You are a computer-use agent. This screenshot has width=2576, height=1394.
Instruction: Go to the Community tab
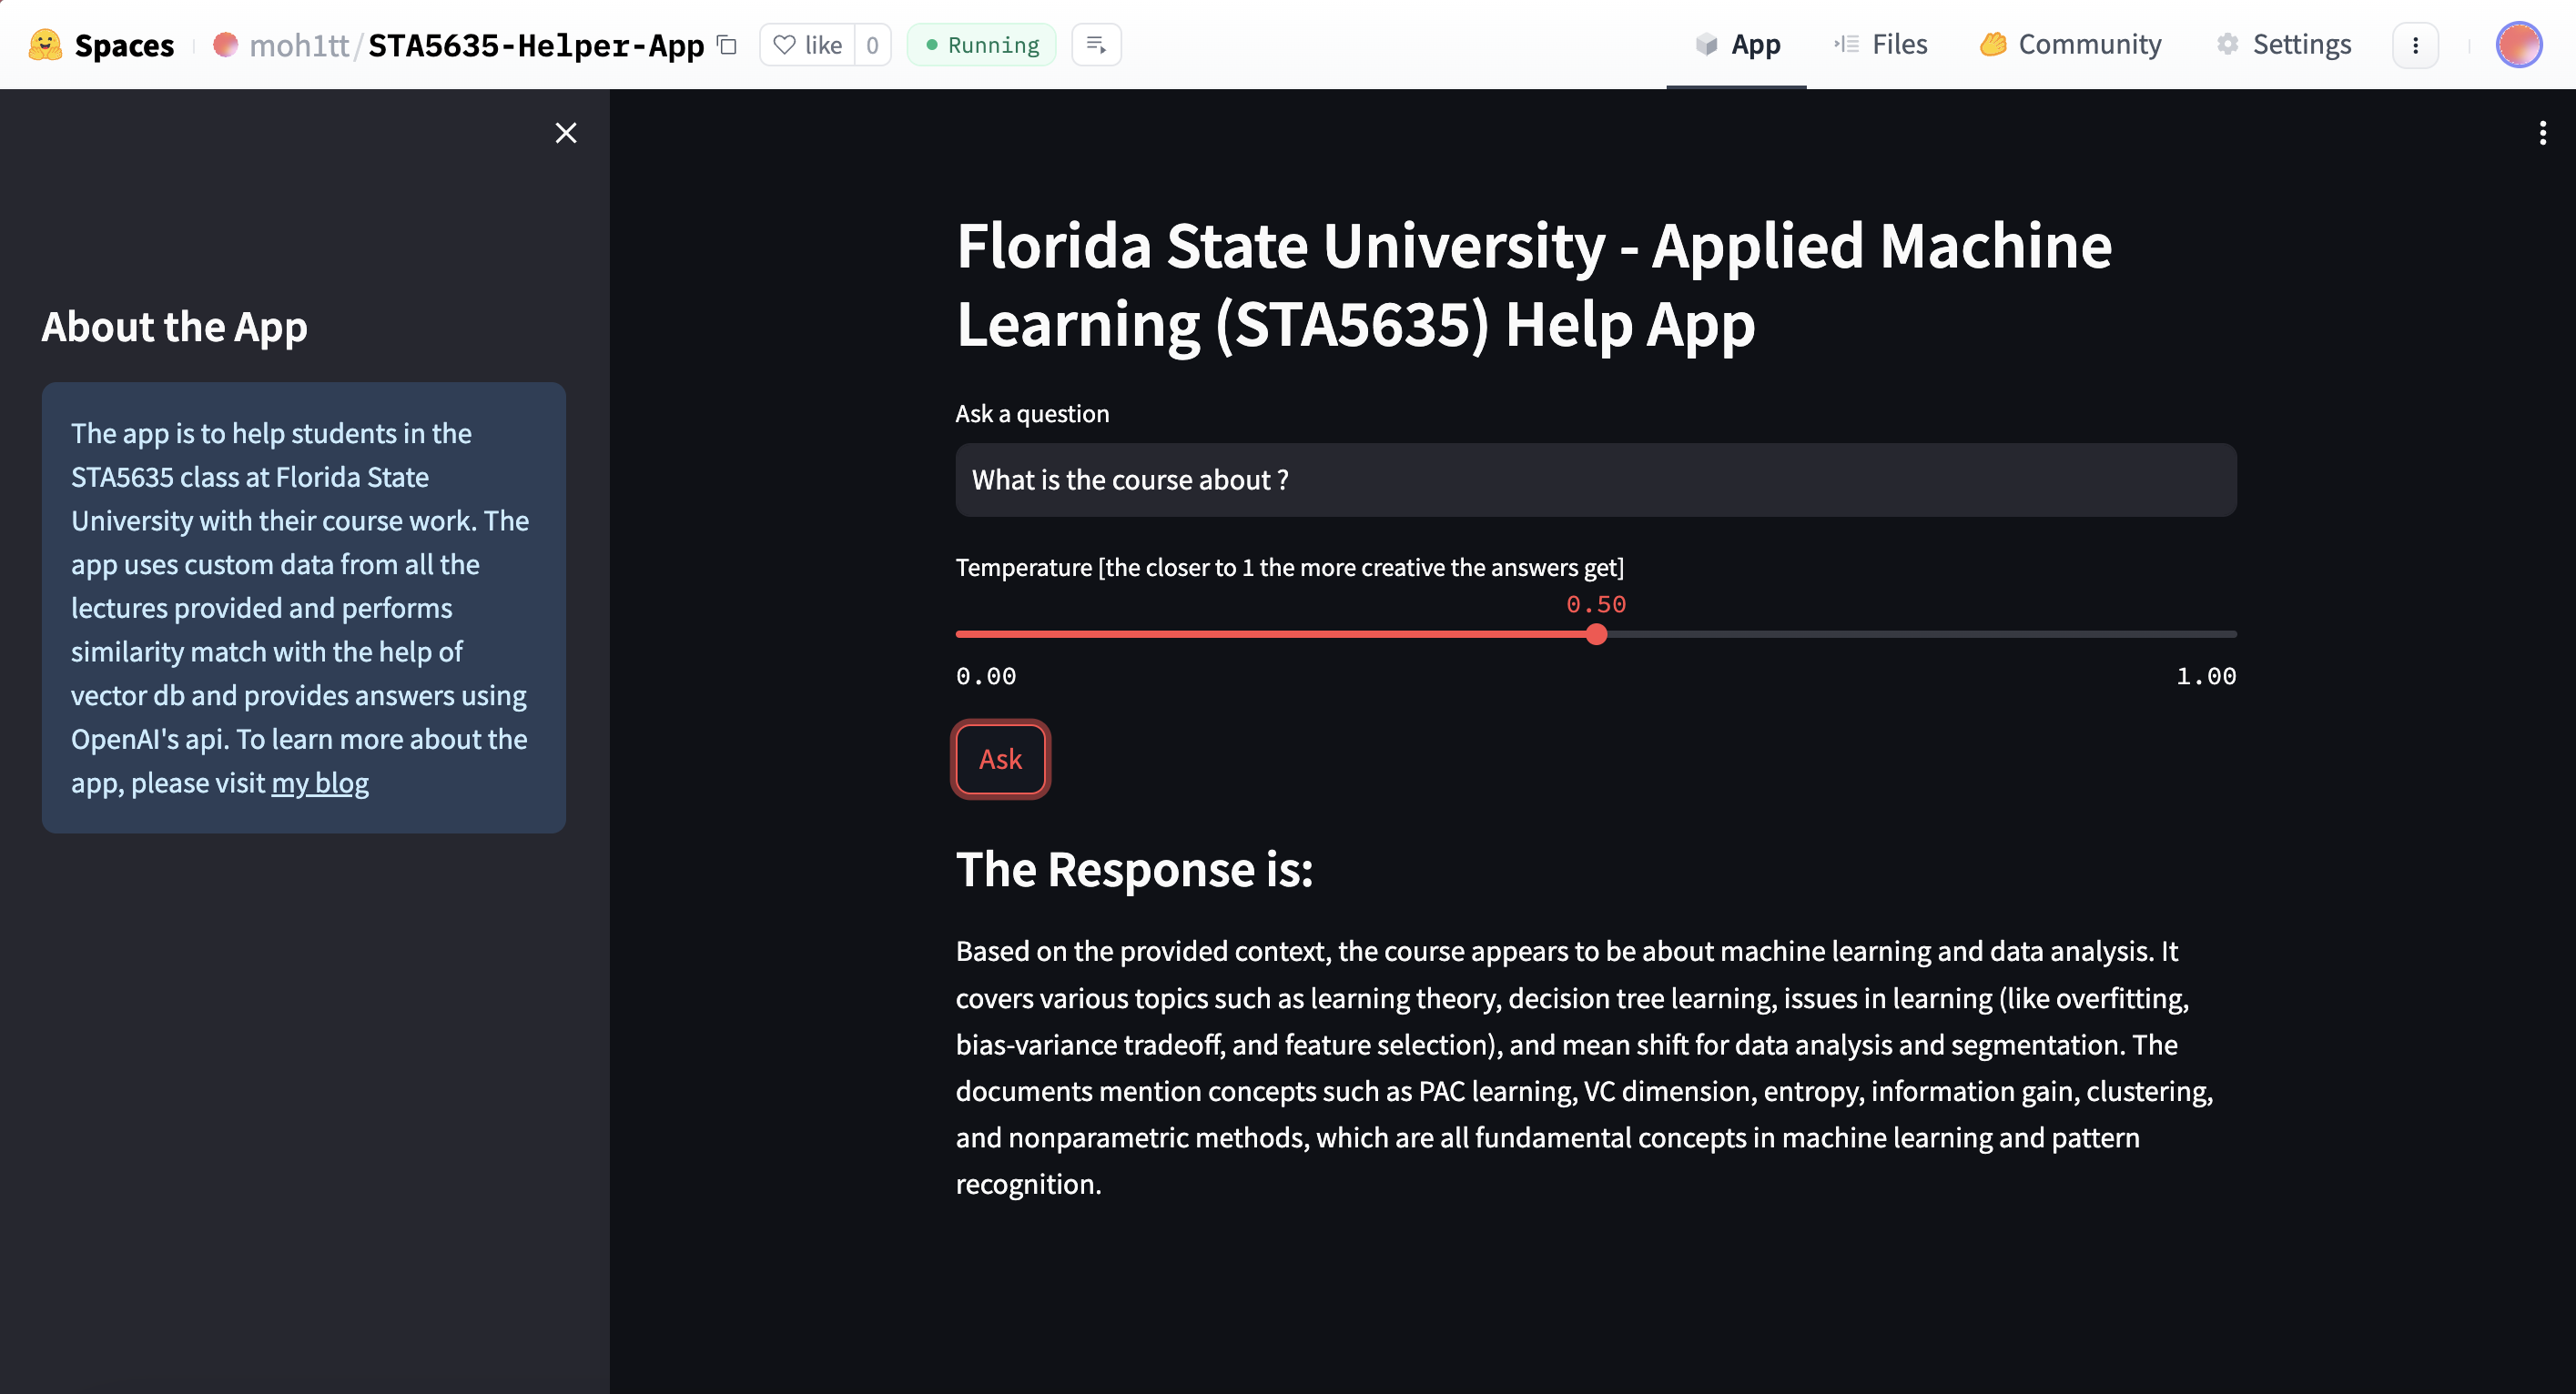pyautogui.click(x=2071, y=45)
